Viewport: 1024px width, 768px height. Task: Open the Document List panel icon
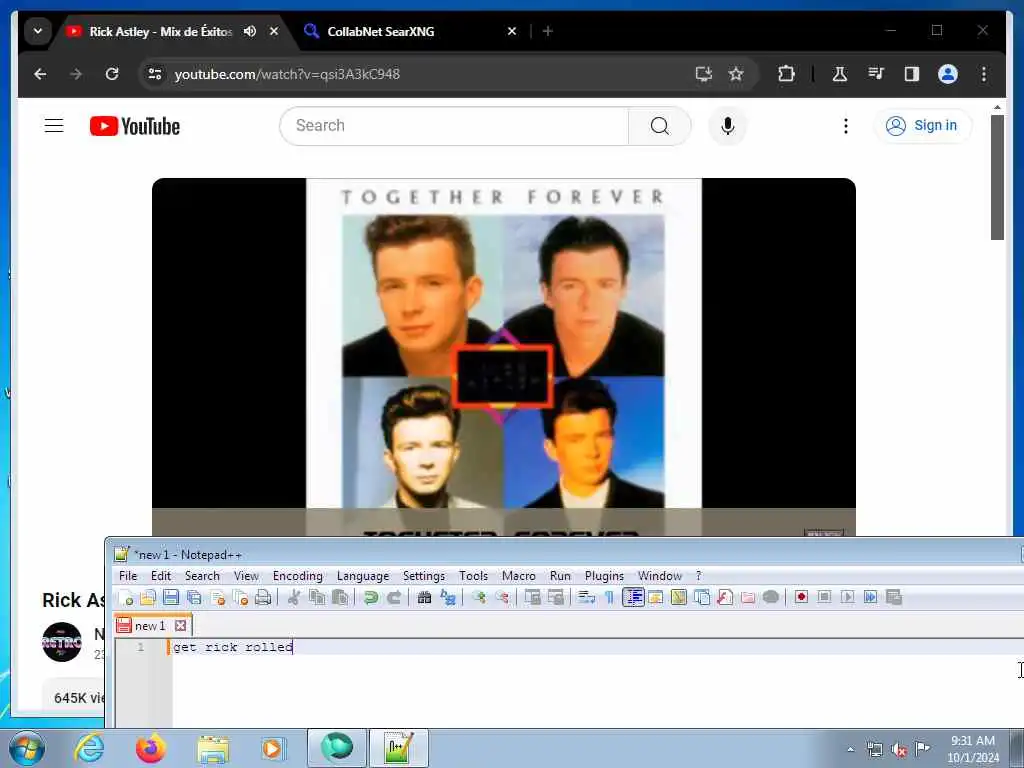pos(701,598)
